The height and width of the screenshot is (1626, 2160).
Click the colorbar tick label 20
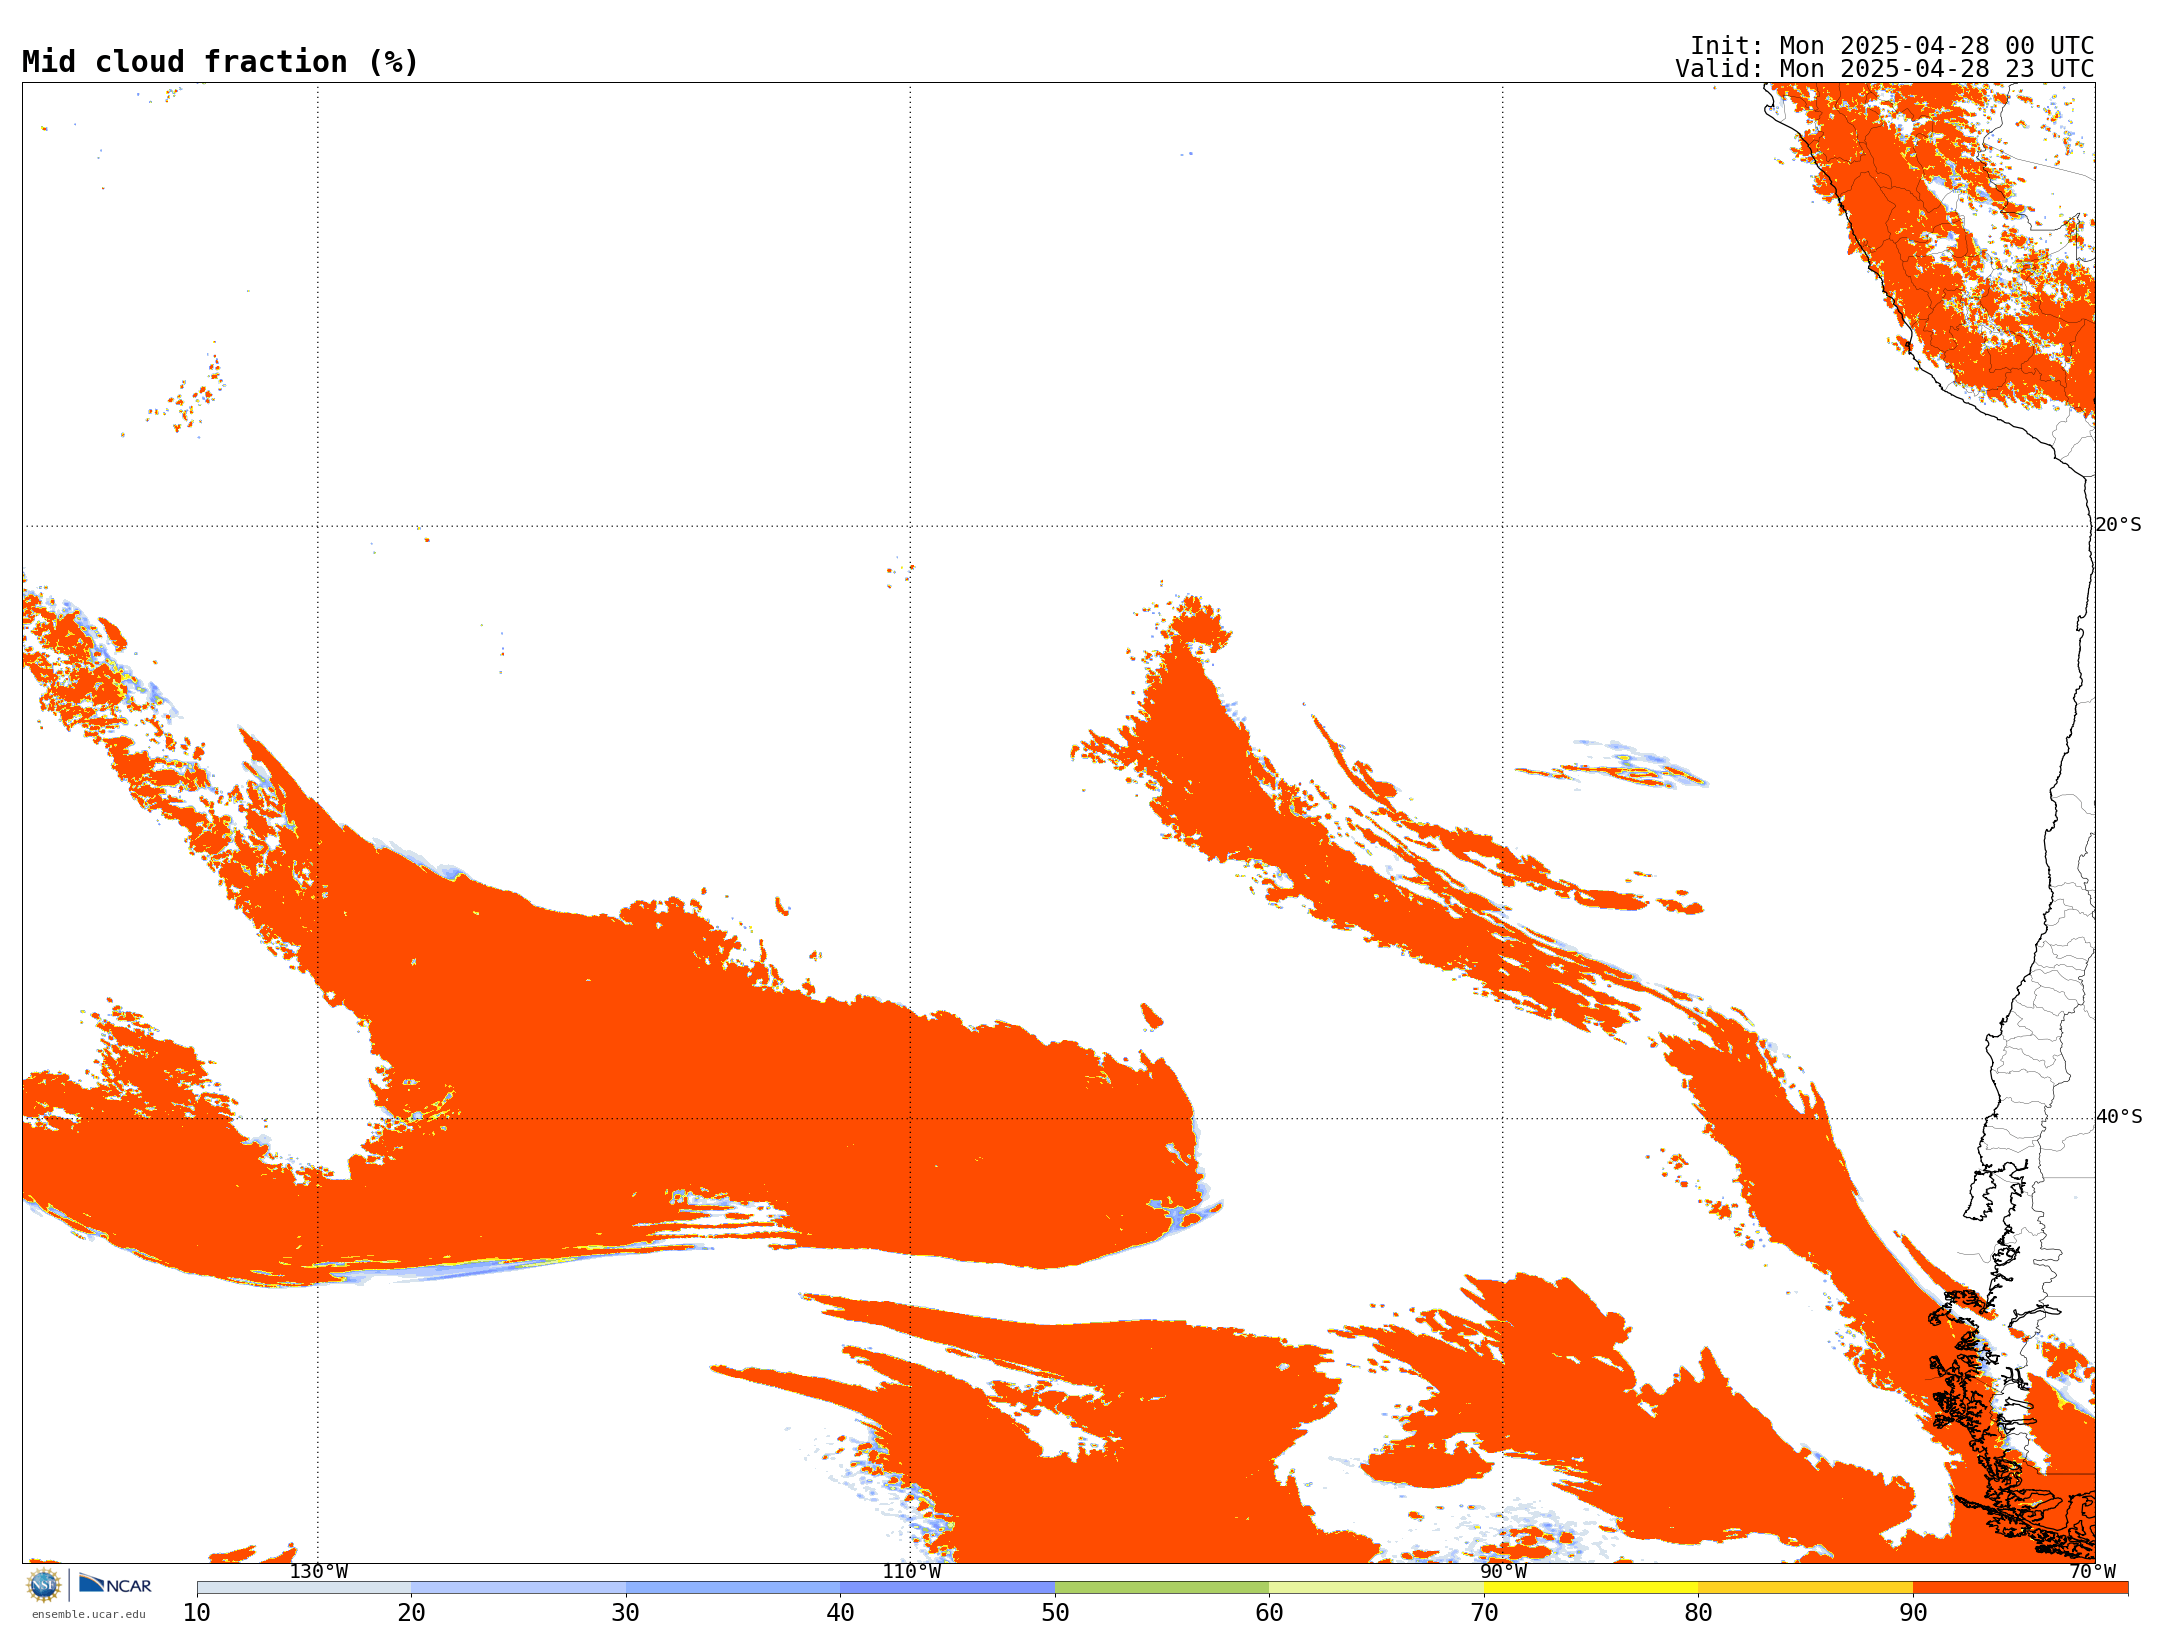tap(411, 1613)
